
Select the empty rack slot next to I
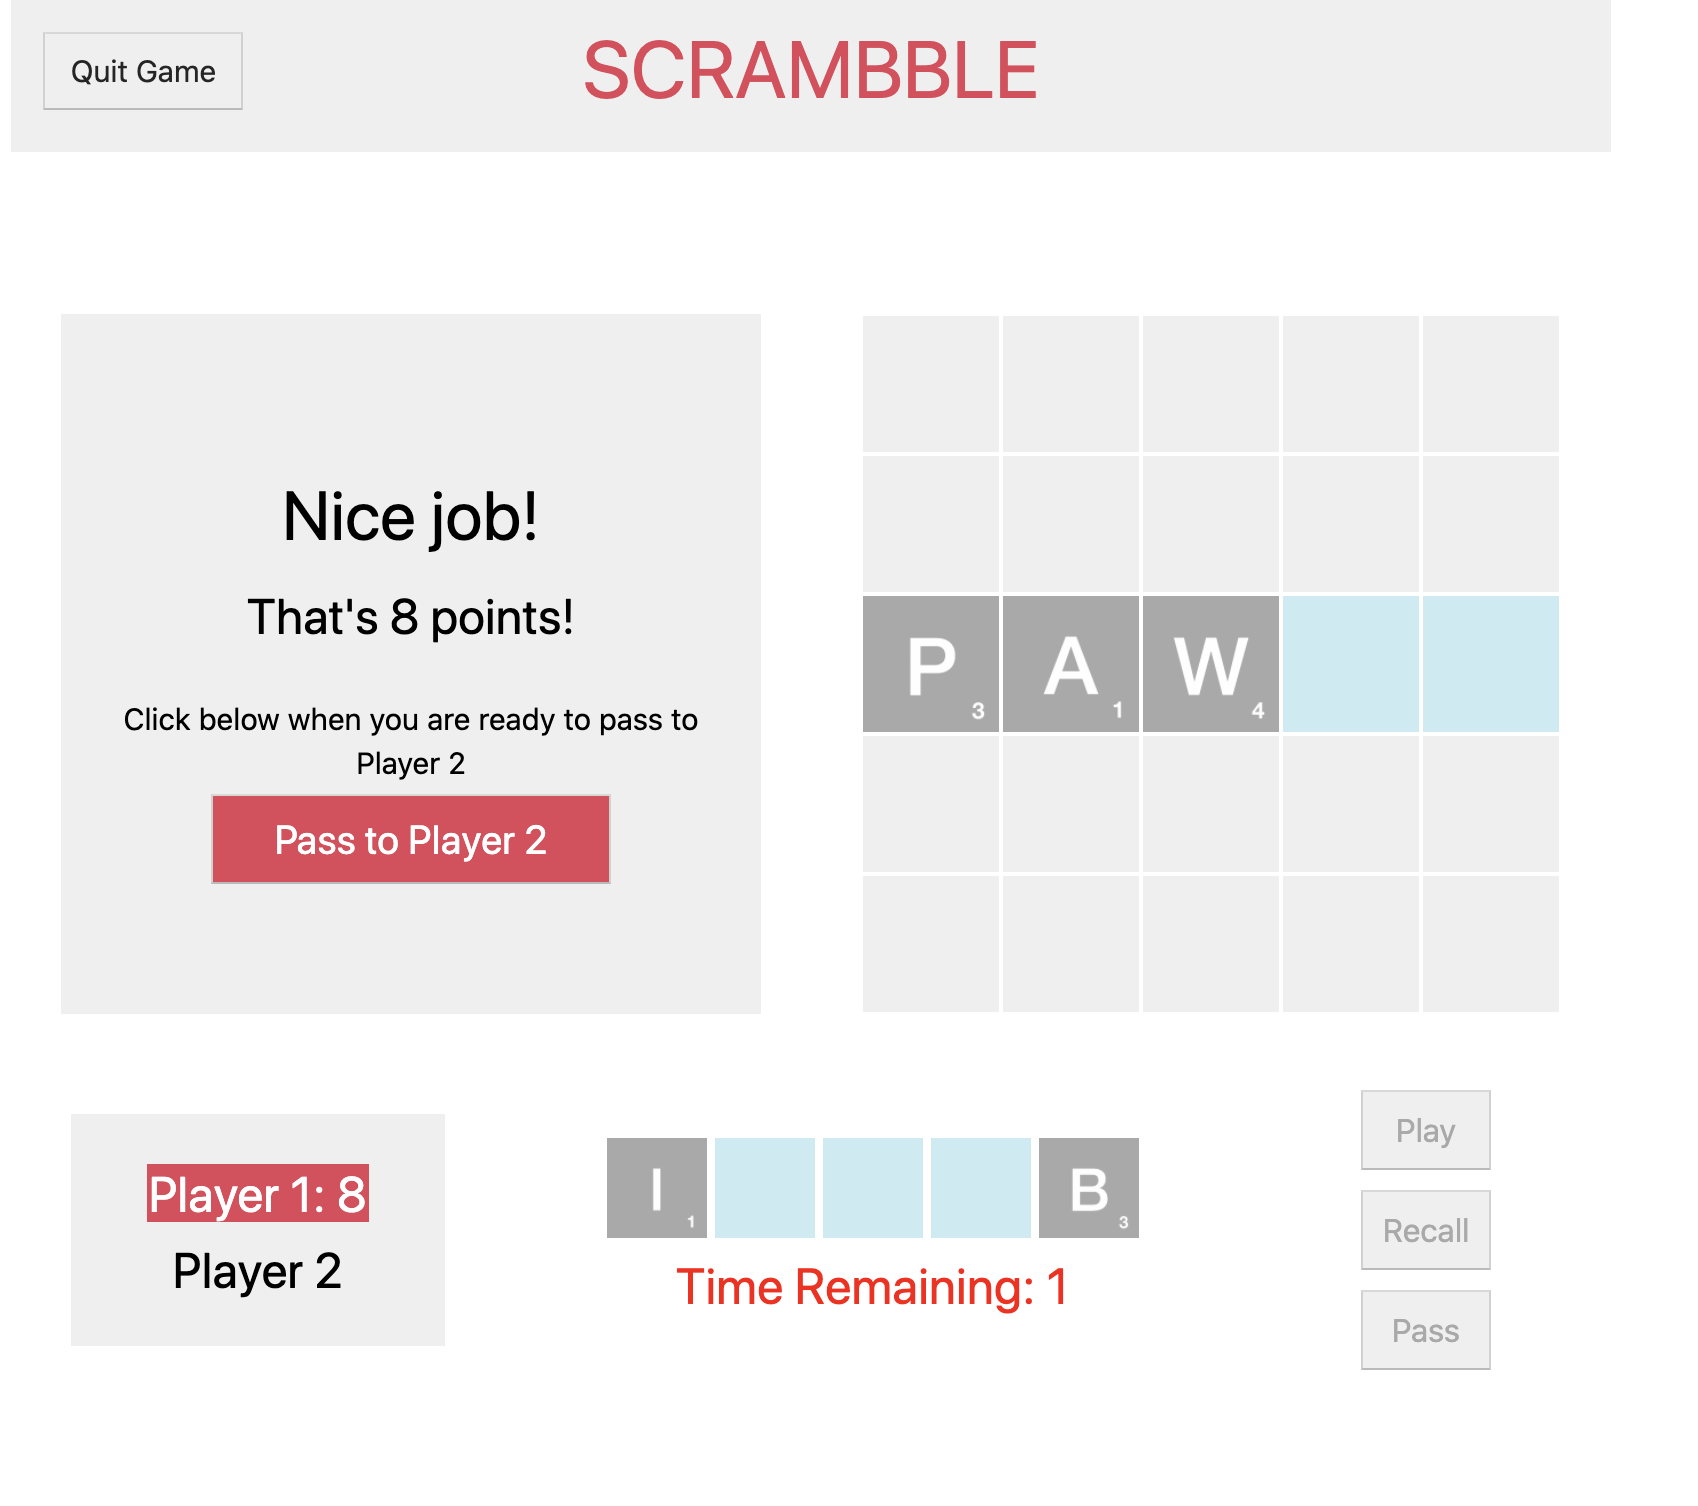(765, 1188)
